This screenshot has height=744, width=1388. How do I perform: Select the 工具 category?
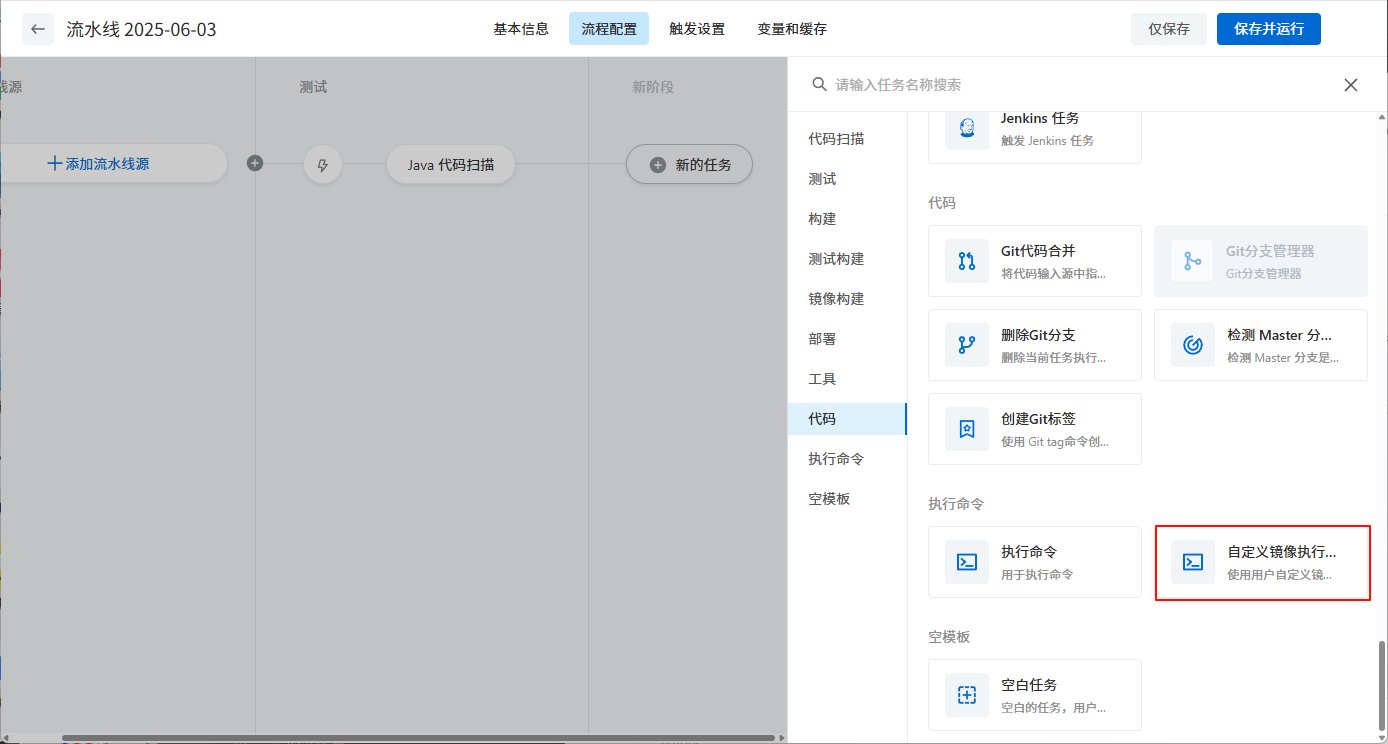pos(847,379)
